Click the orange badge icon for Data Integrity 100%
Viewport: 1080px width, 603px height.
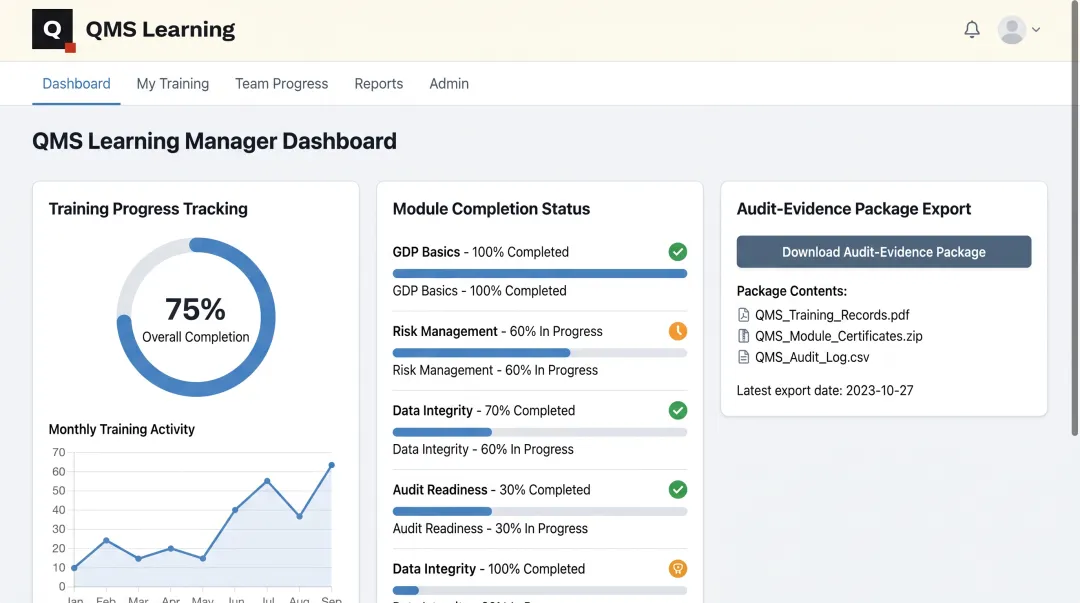678,569
